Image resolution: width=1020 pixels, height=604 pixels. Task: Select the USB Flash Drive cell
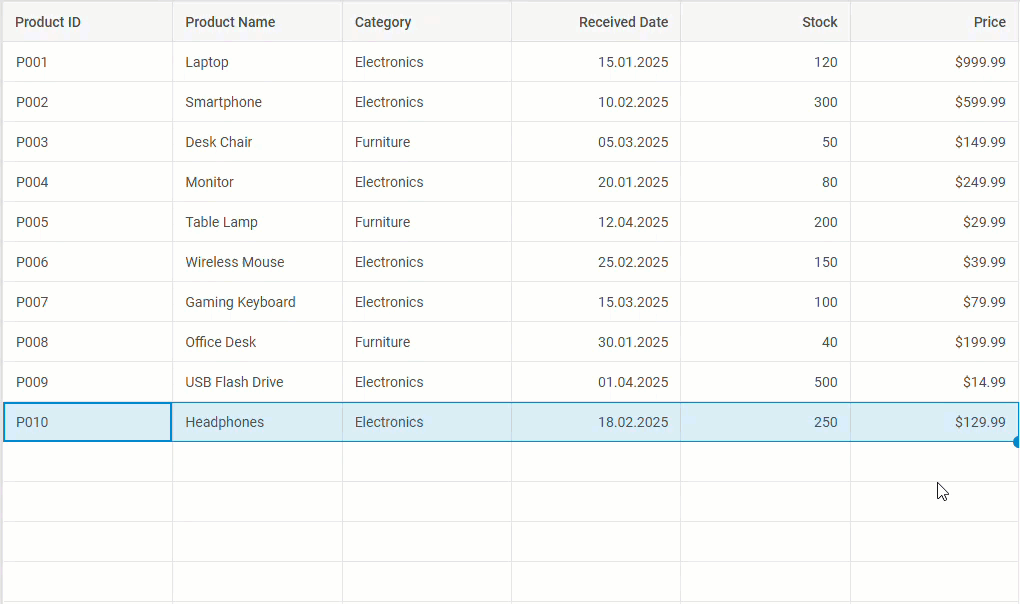258,382
